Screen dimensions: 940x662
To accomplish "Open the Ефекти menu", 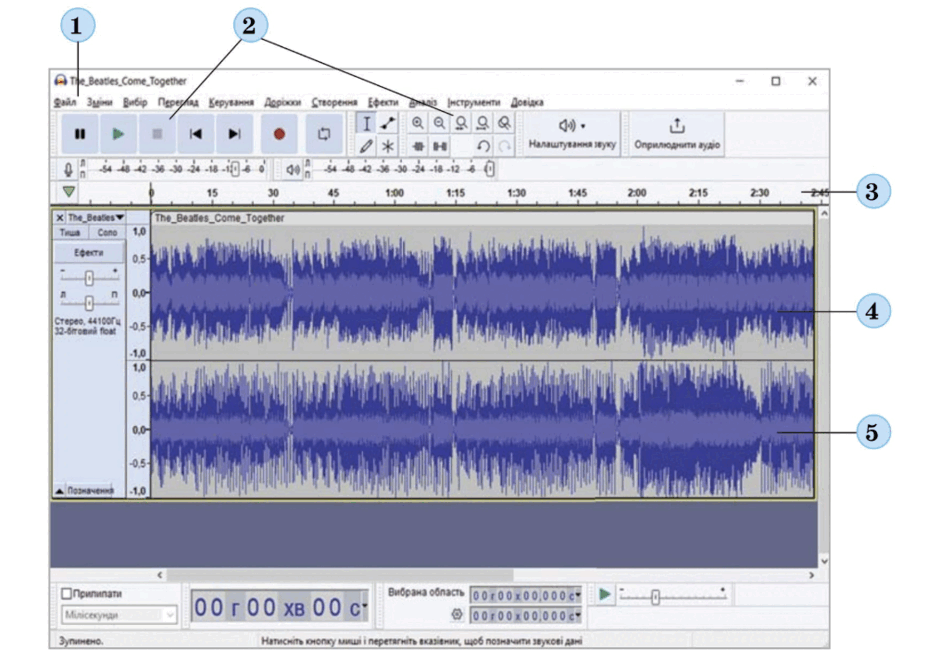I will 382,103.
